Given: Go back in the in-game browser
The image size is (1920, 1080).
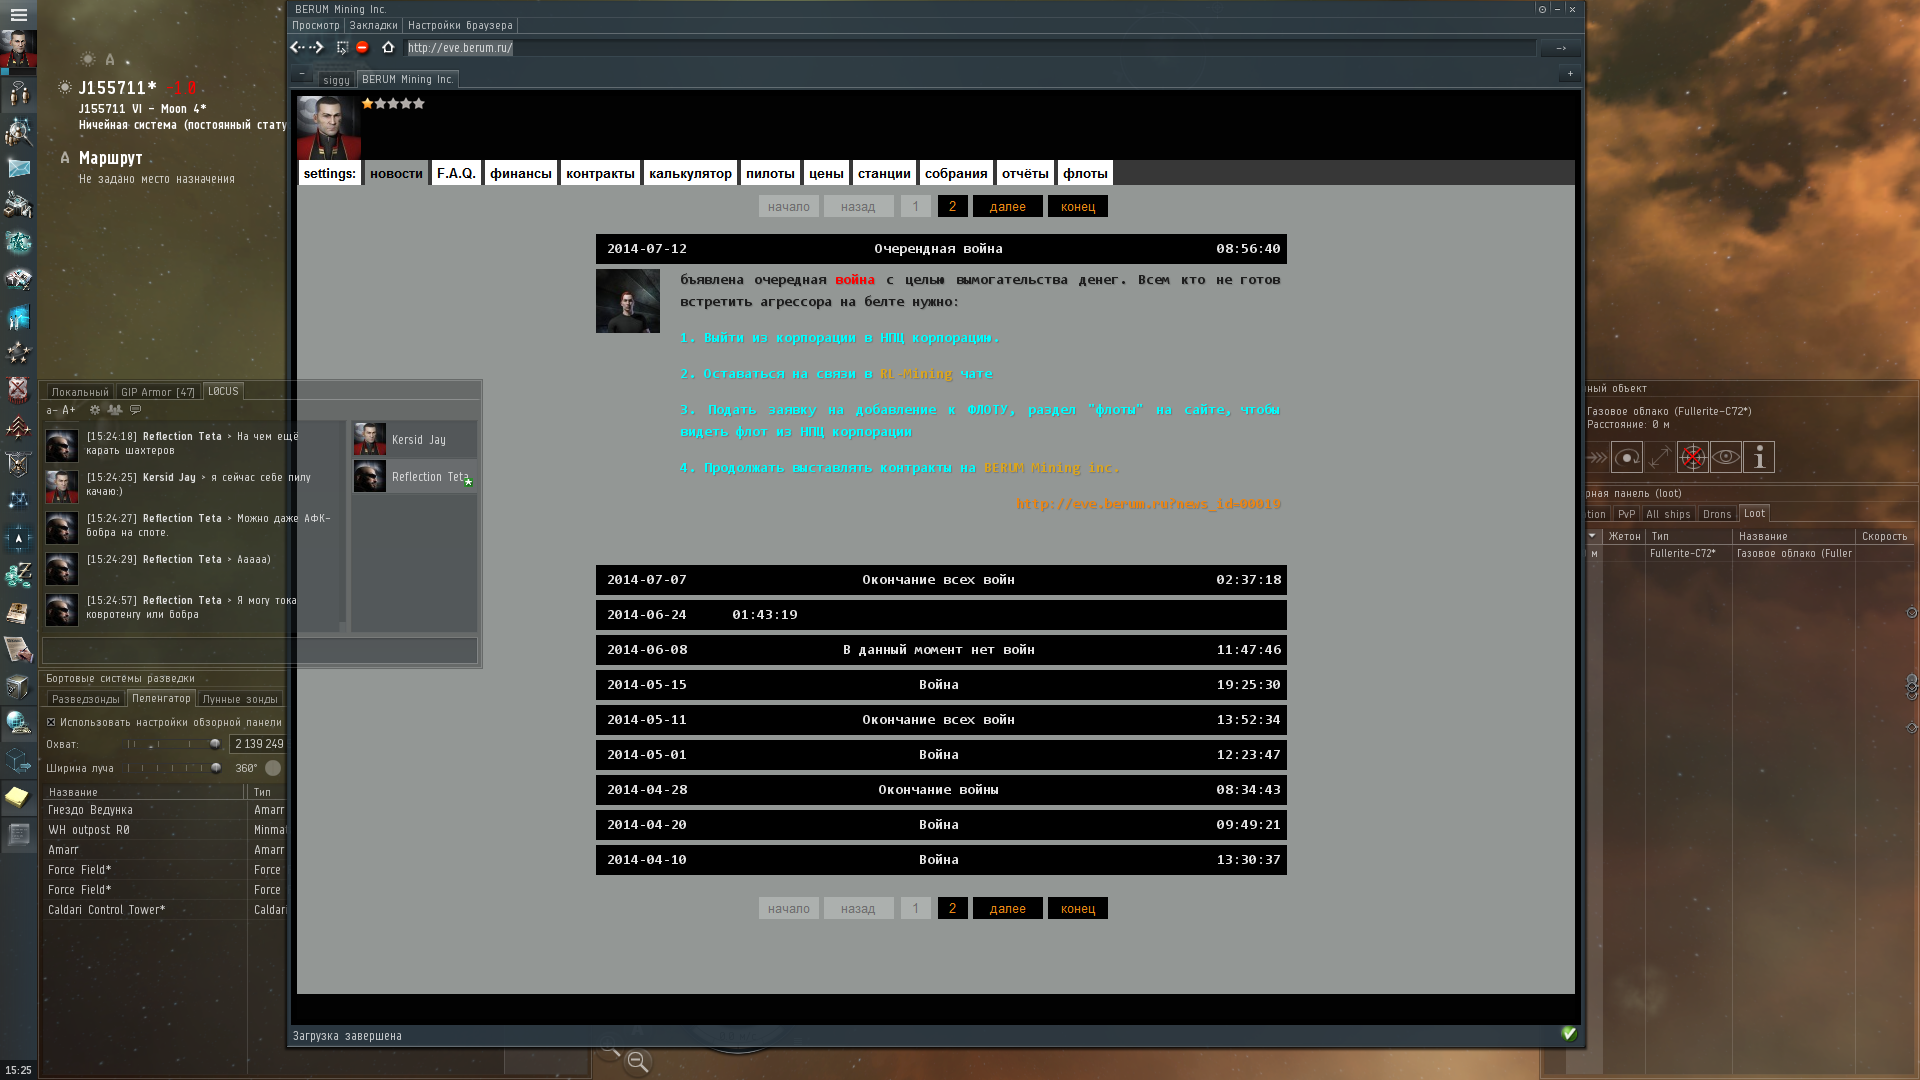Looking at the screenshot, I should click(x=297, y=47).
